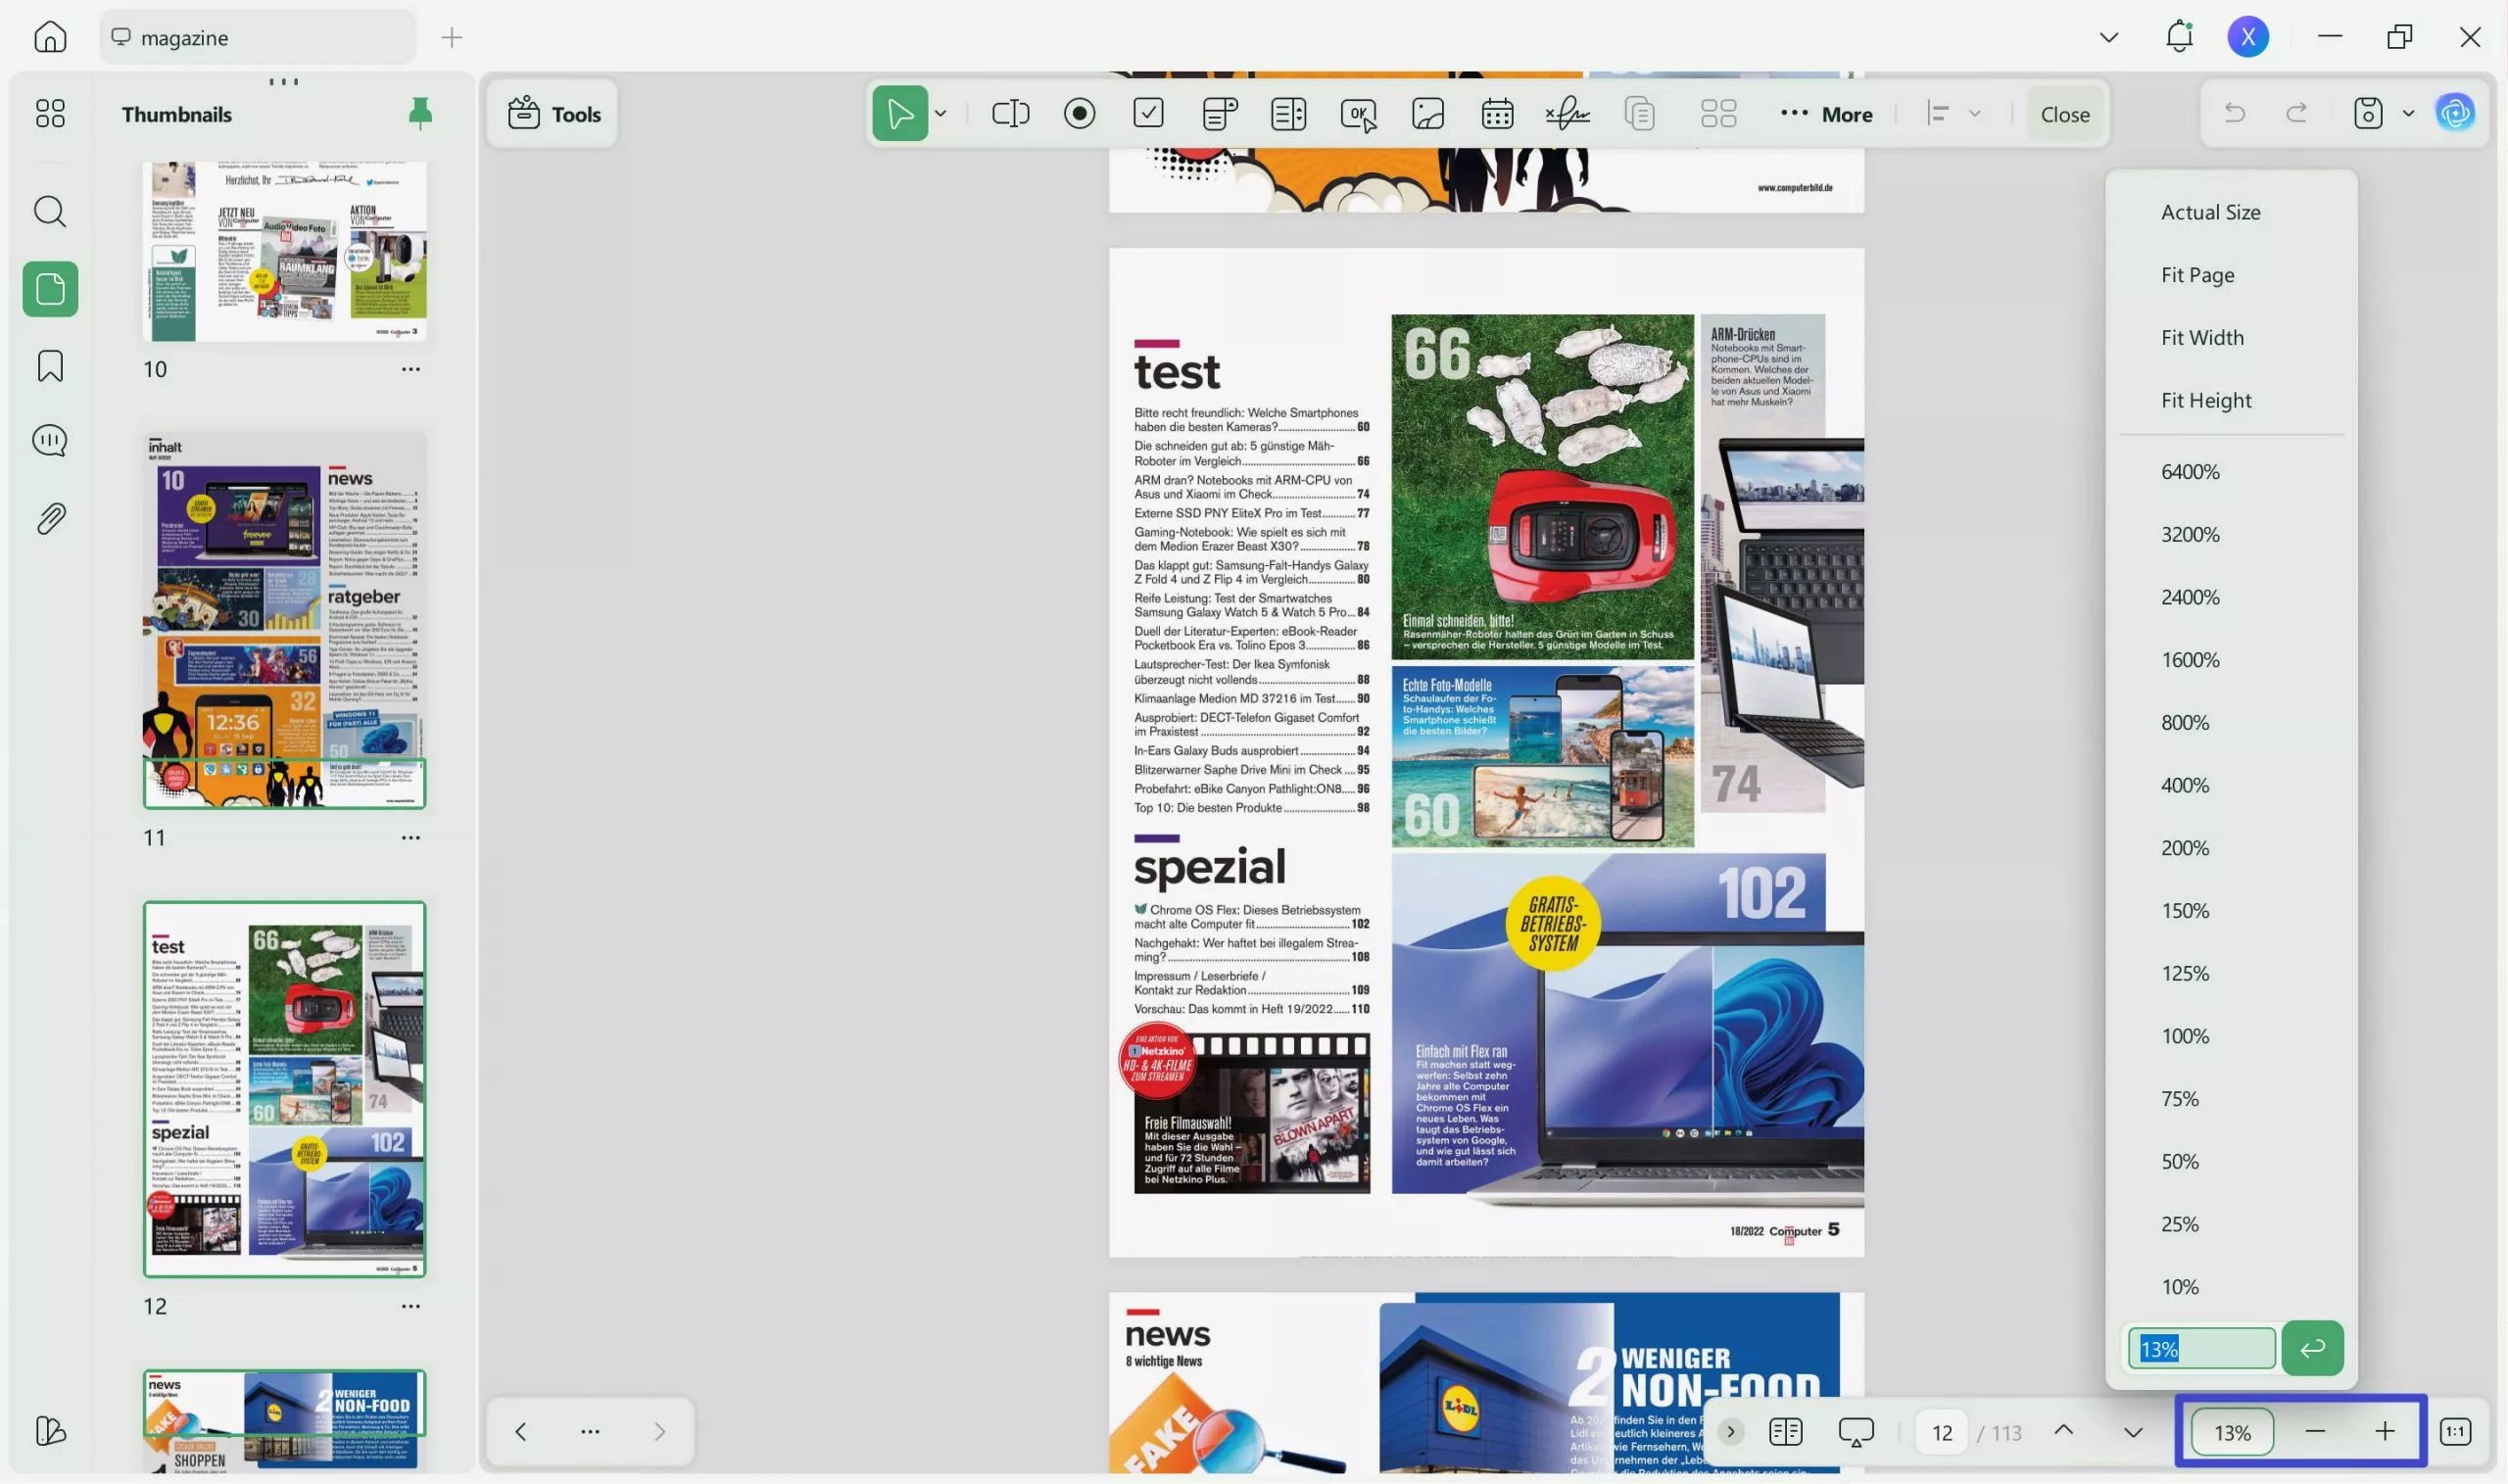Open the save options dropdown

[2407, 113]
